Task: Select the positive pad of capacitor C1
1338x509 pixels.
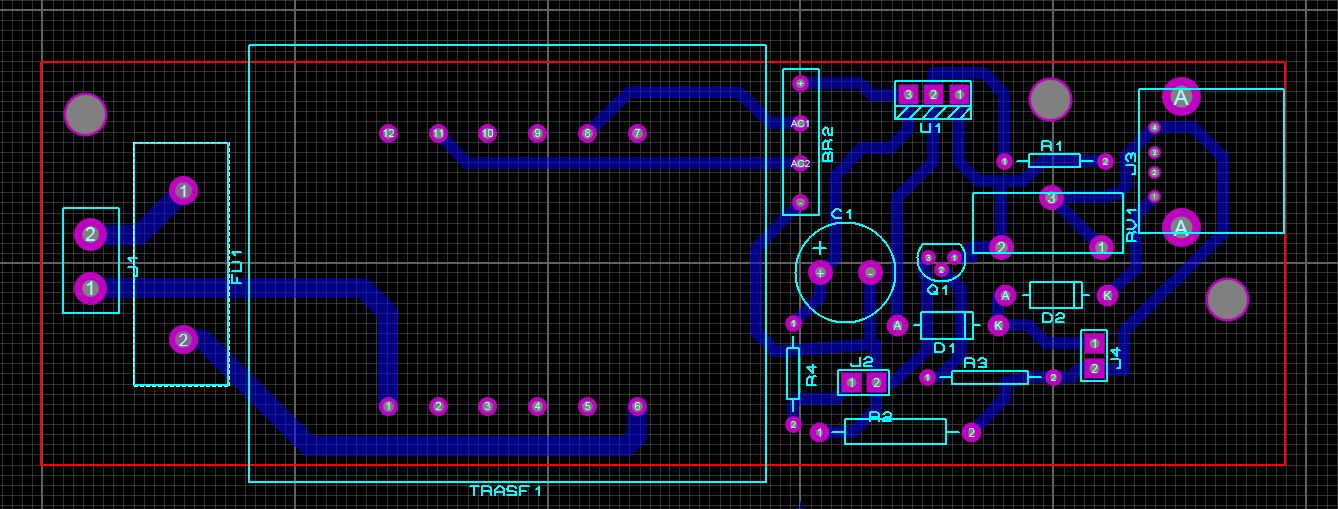Action: pyautogui.click(x=820, y=272)
